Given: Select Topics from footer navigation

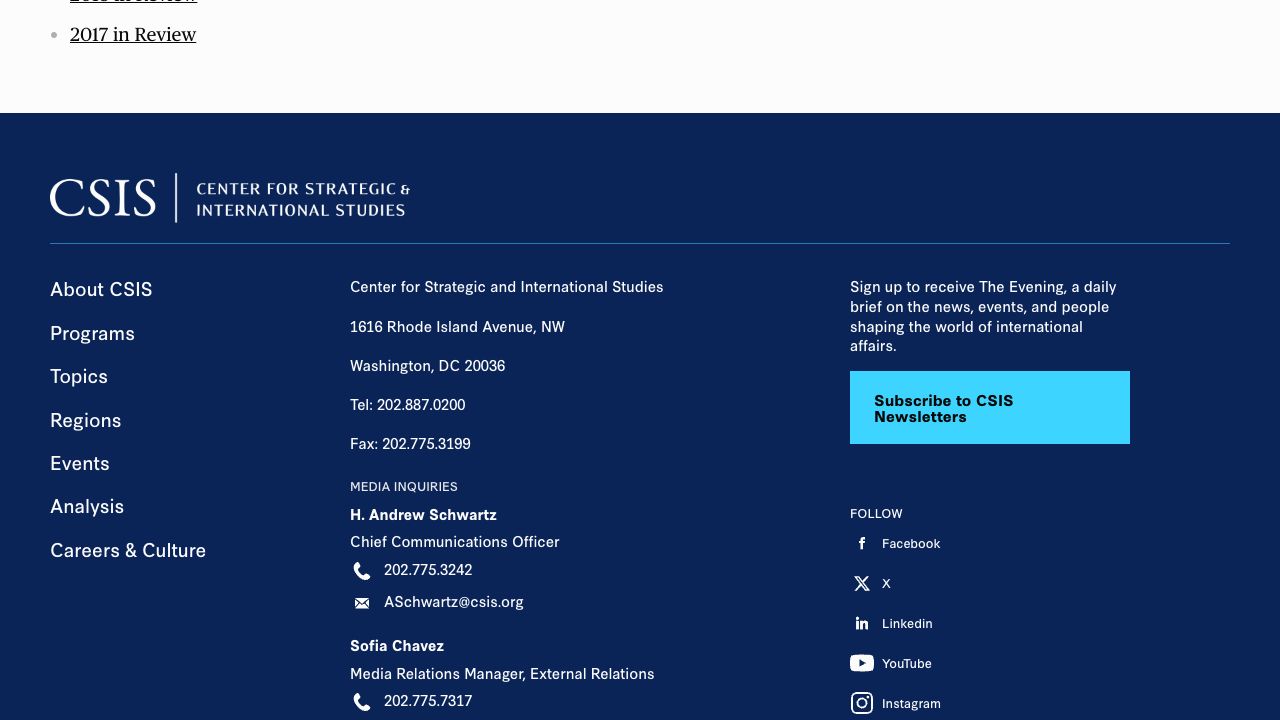Looking at the screenshot, I should pos(79,376).
